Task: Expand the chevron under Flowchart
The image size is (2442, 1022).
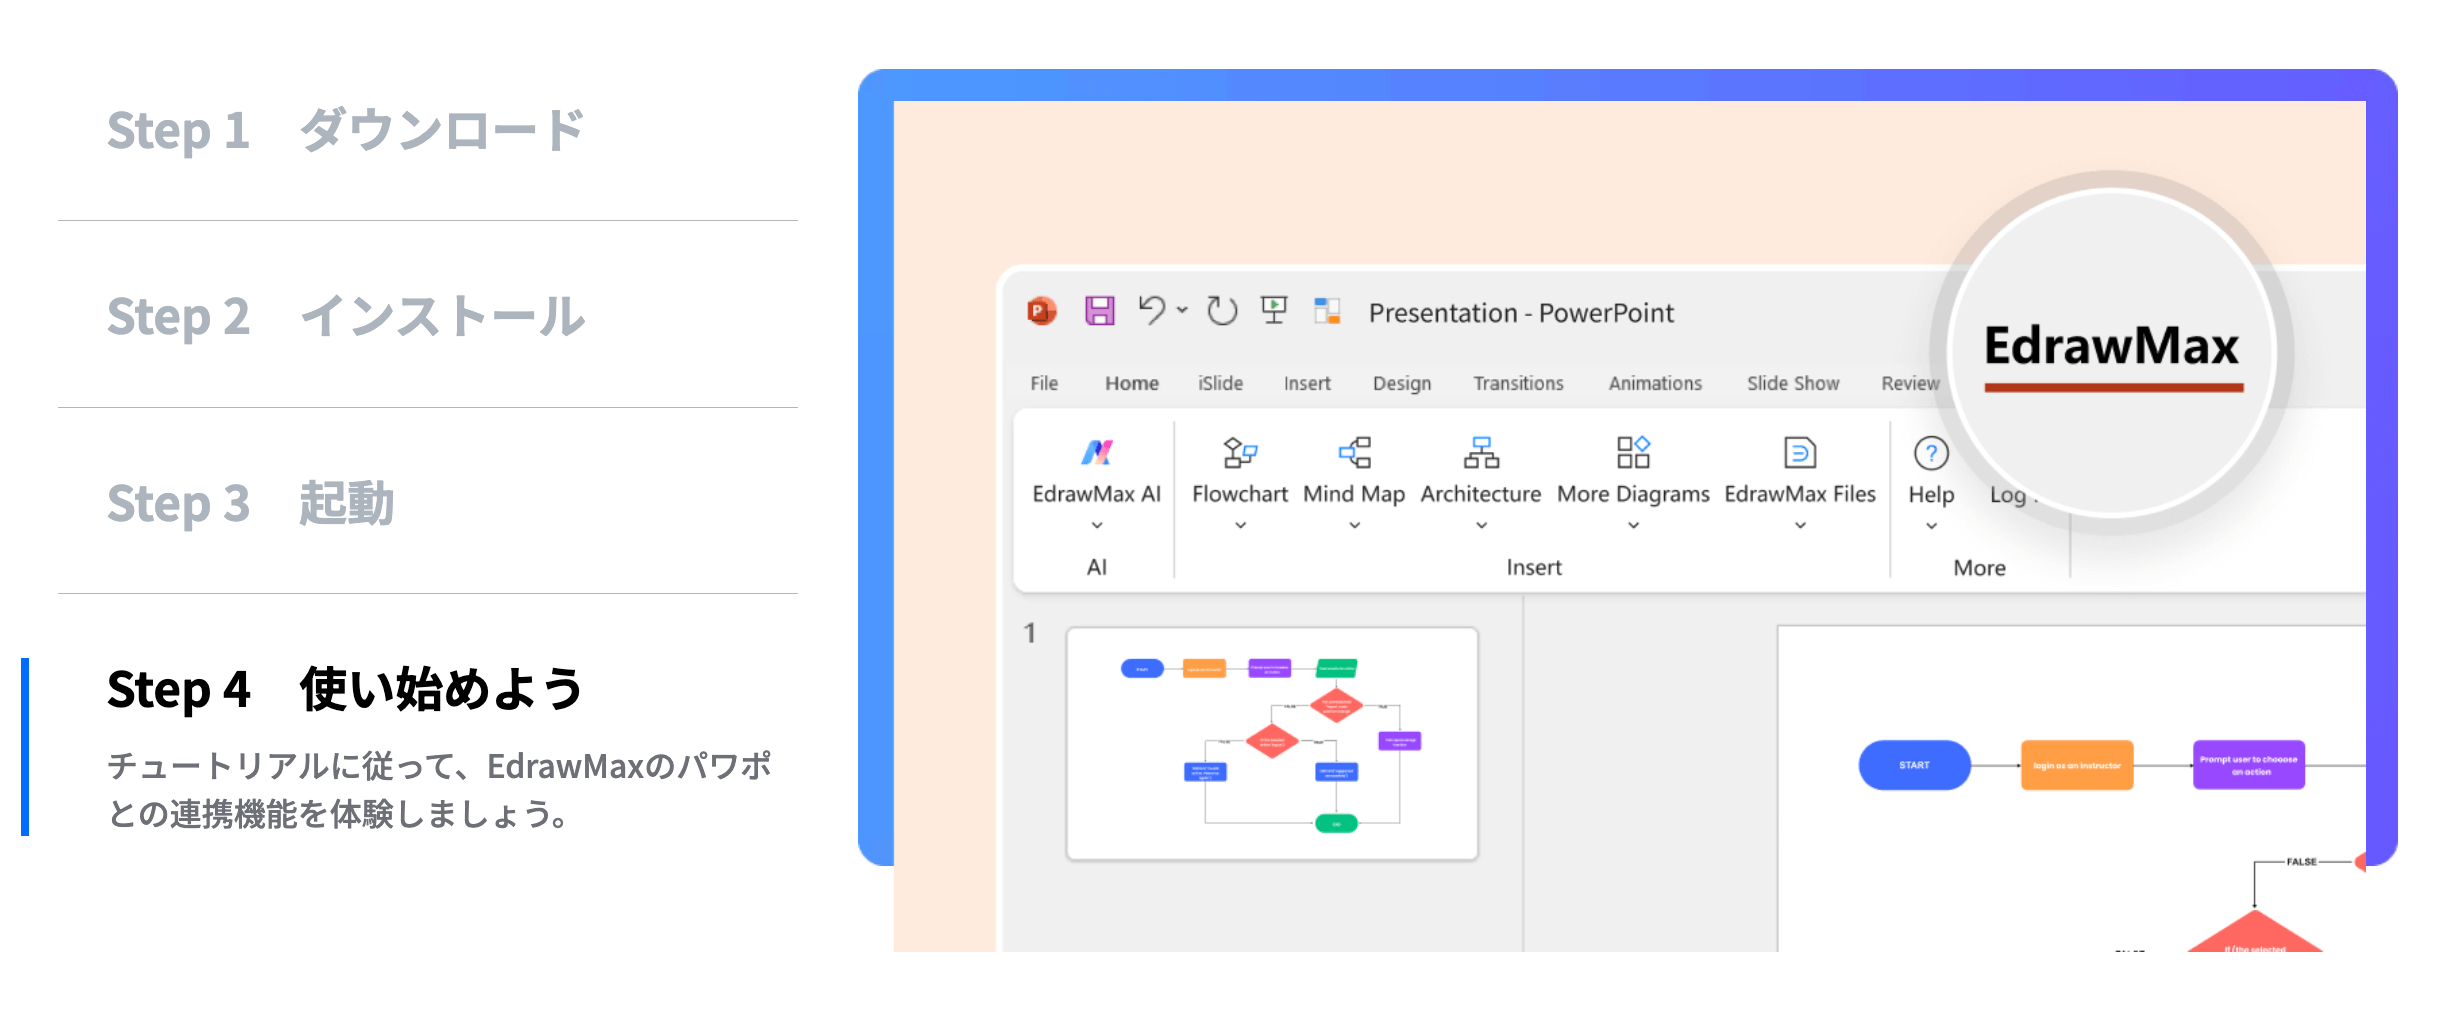Action: [1240, 526]
